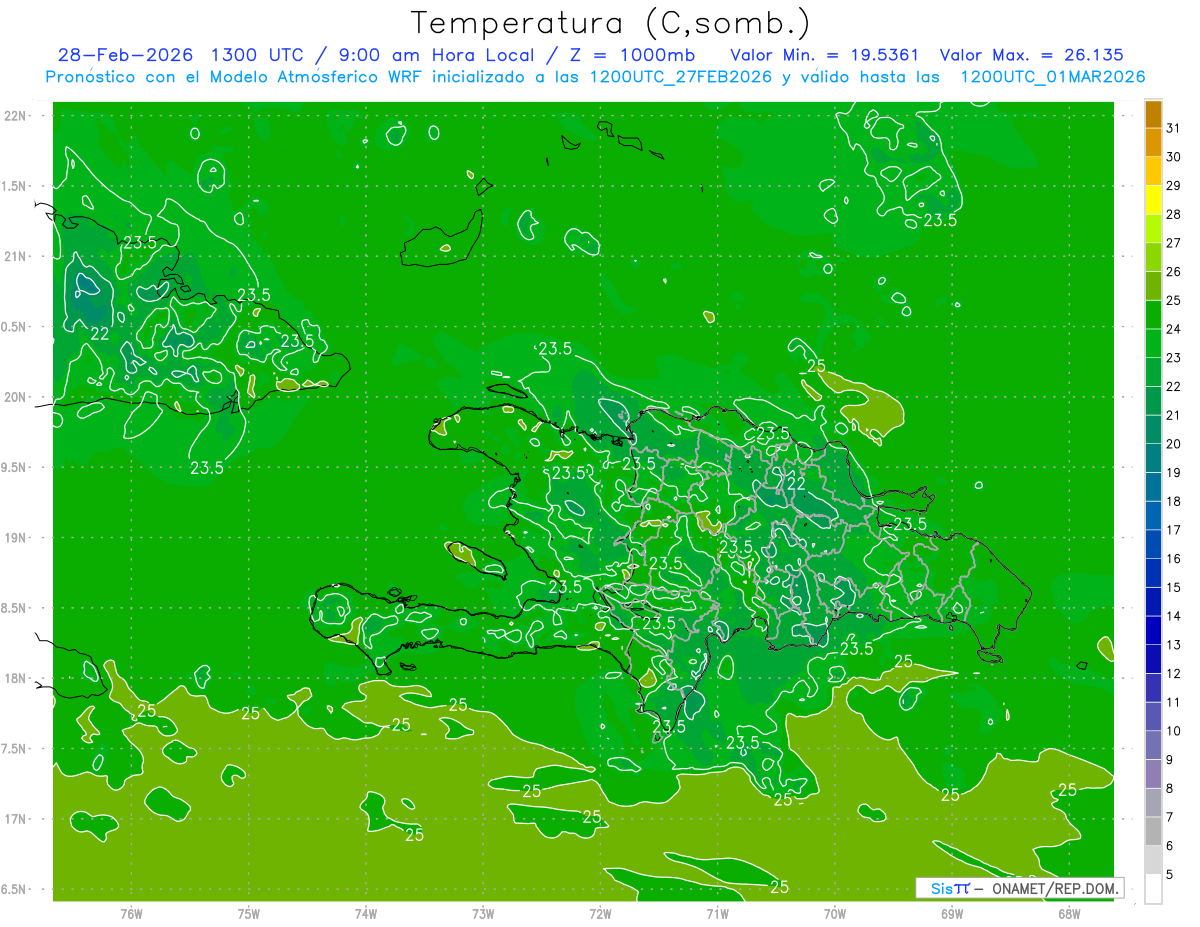Pick the blue swatch between 15 and 16

(x=1153, y=574)
